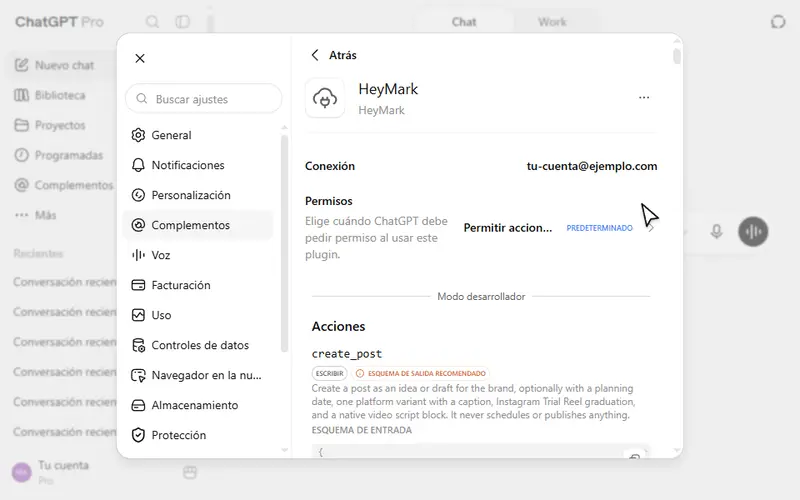Click the microphone dictation icon

click(716, 232)
